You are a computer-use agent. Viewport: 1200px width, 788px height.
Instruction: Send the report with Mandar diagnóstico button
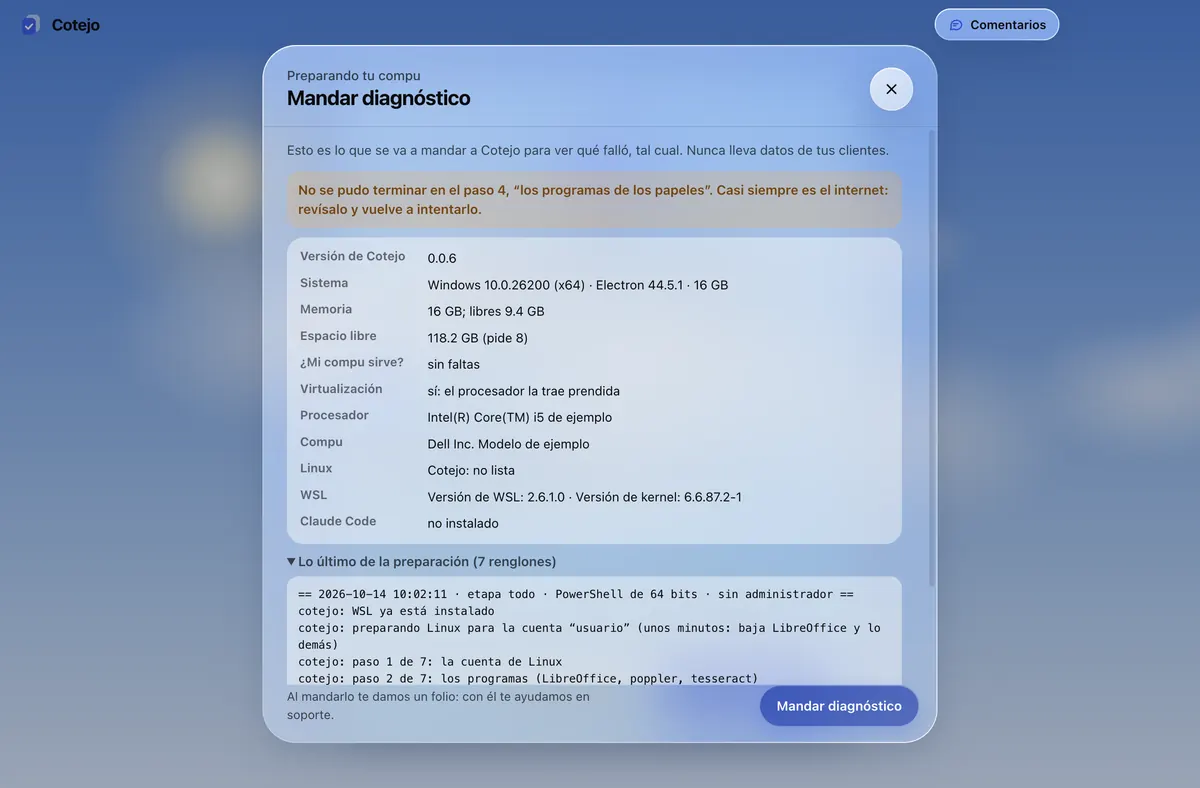pos(839,706)
